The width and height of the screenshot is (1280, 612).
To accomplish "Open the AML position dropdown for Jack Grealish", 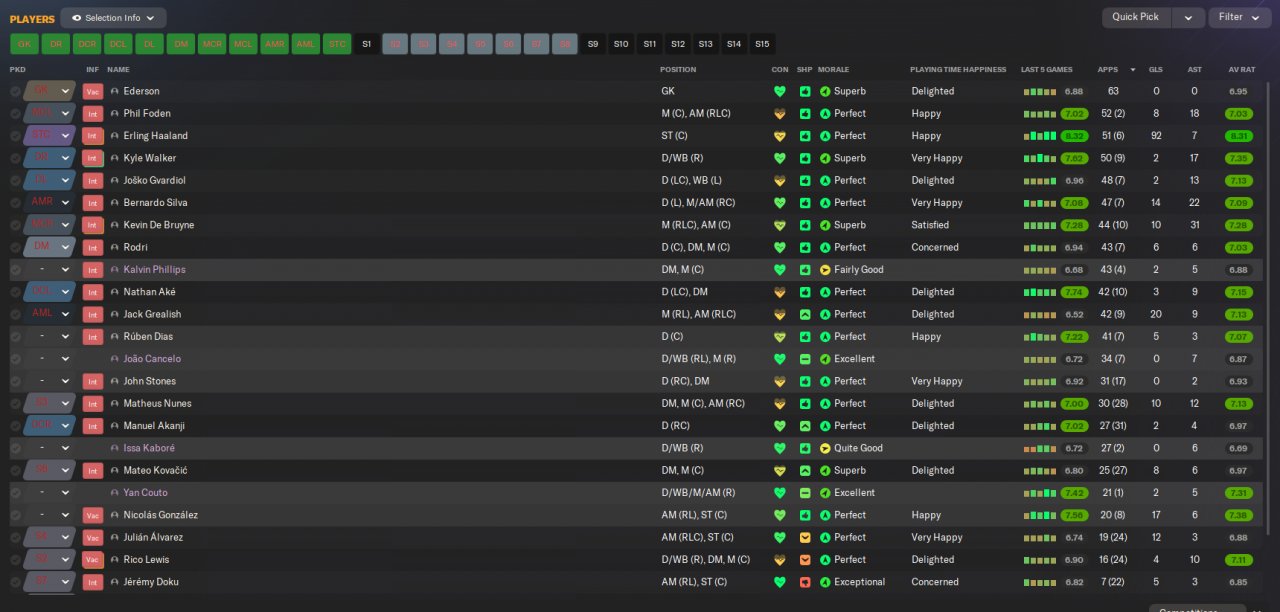I will (x=50, y=314).
